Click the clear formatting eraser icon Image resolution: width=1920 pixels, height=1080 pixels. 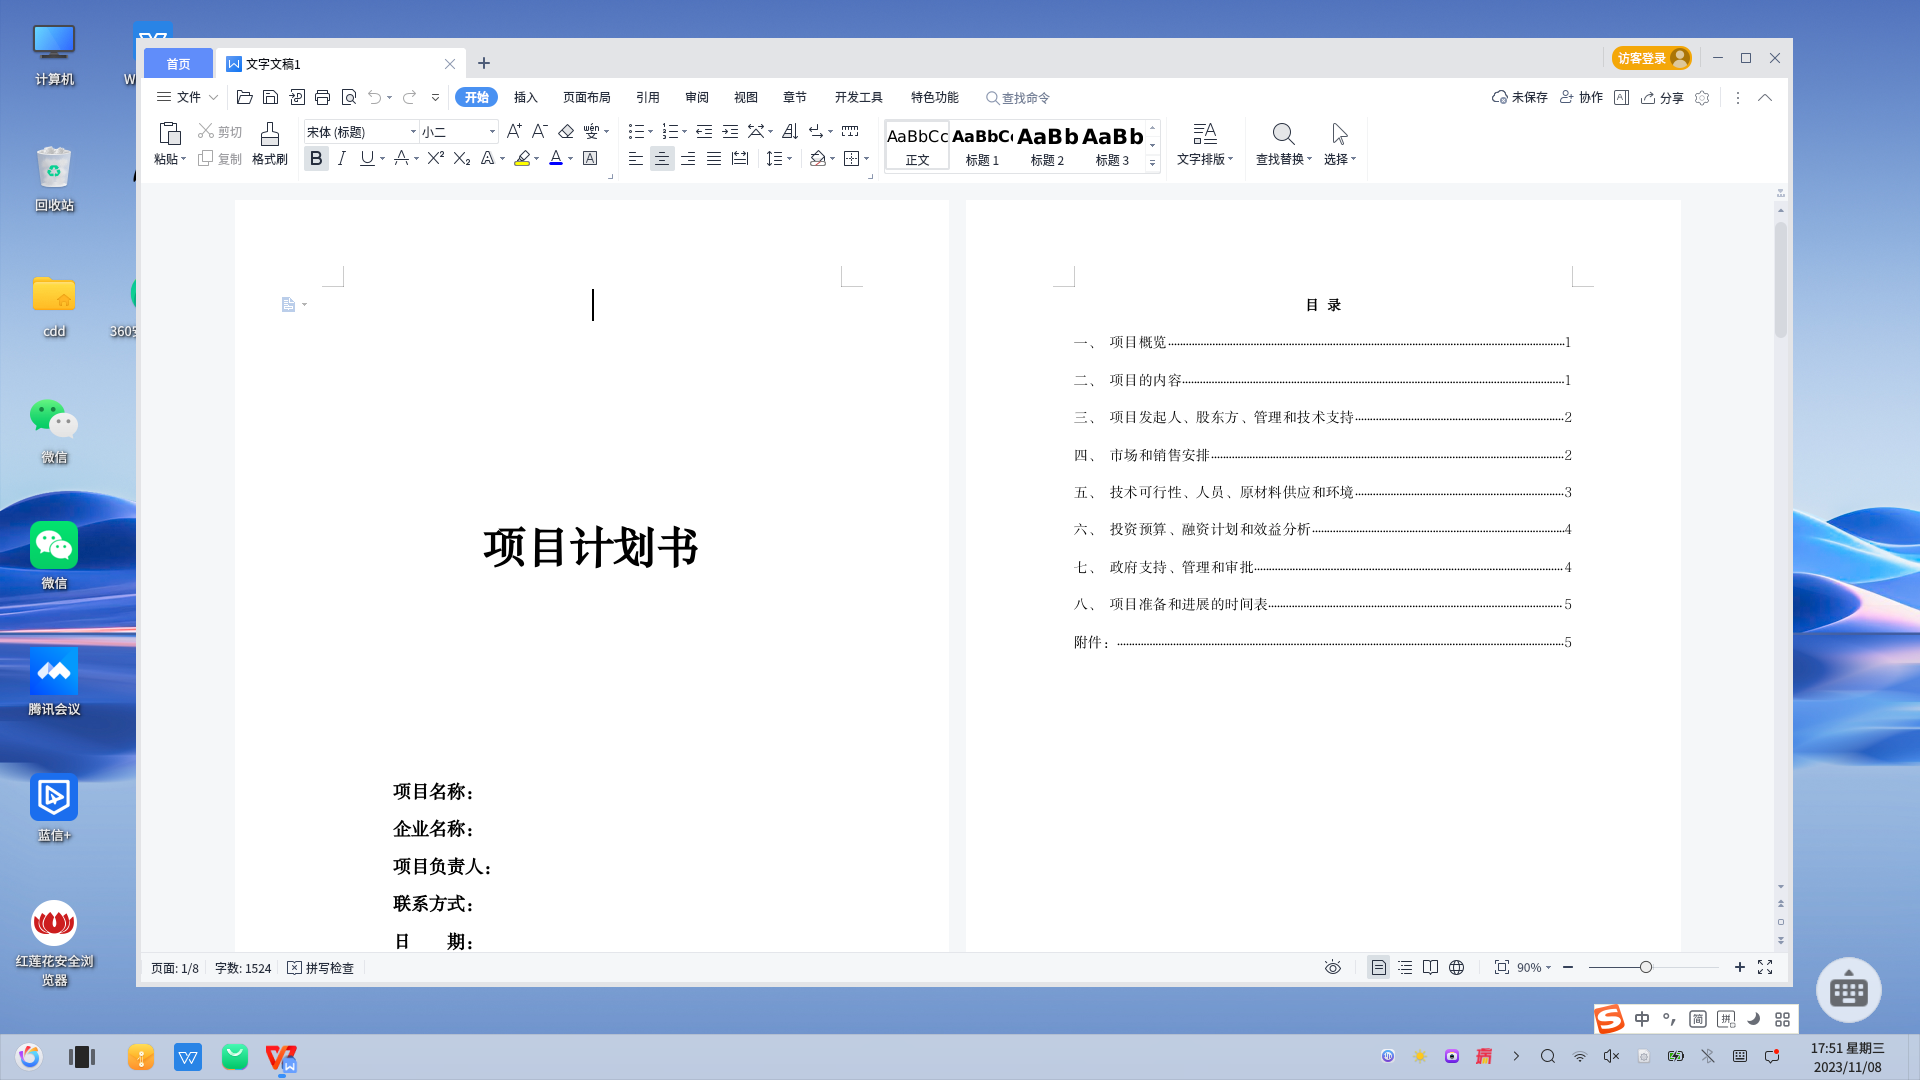(566, 131)
